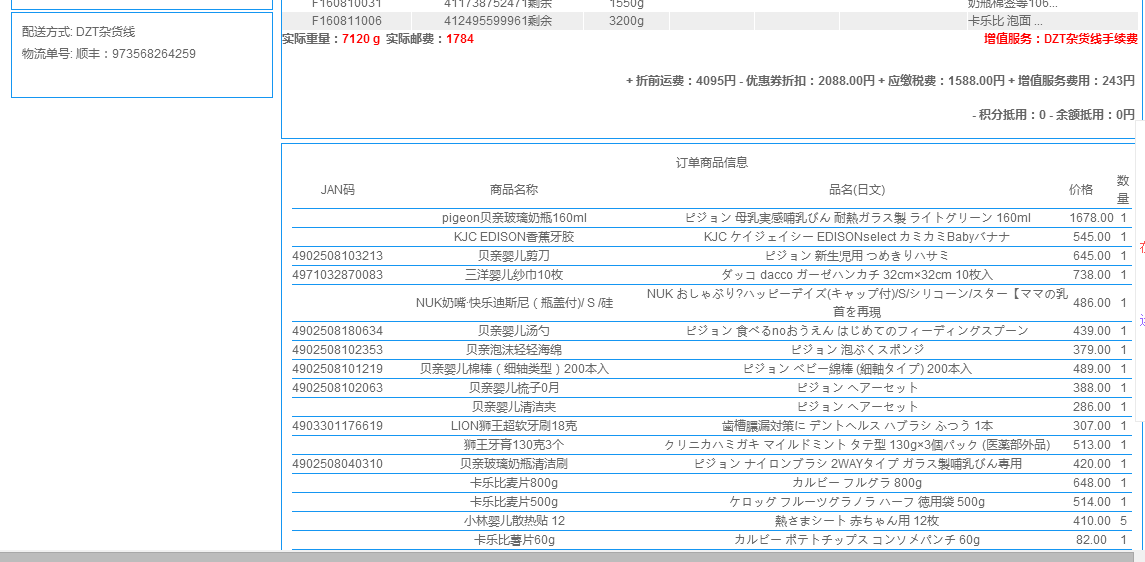Click product 贝亲婴儿汤勺
This screenshot has height=562, width=1145.
point(514,331)
